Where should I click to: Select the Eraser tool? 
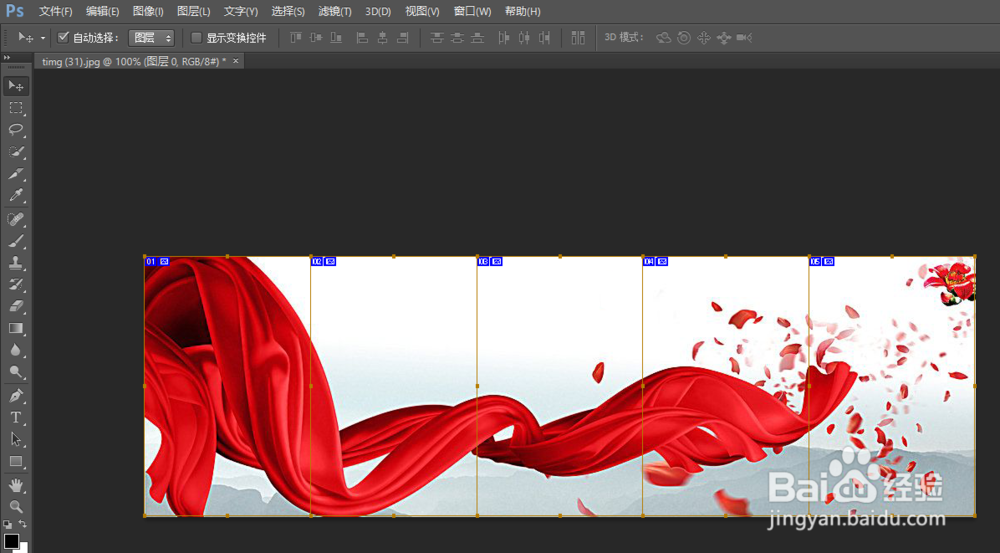click(16, 306)
